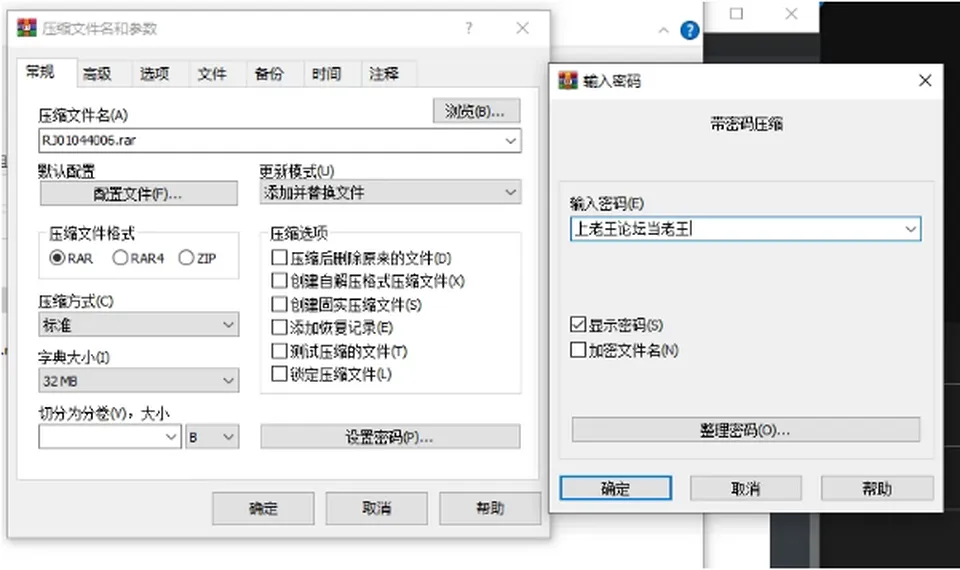The height and width of the screenshot is (570, 960).
Task: Check 加密文件名 checkbox
Action: [x=578, y=350]
